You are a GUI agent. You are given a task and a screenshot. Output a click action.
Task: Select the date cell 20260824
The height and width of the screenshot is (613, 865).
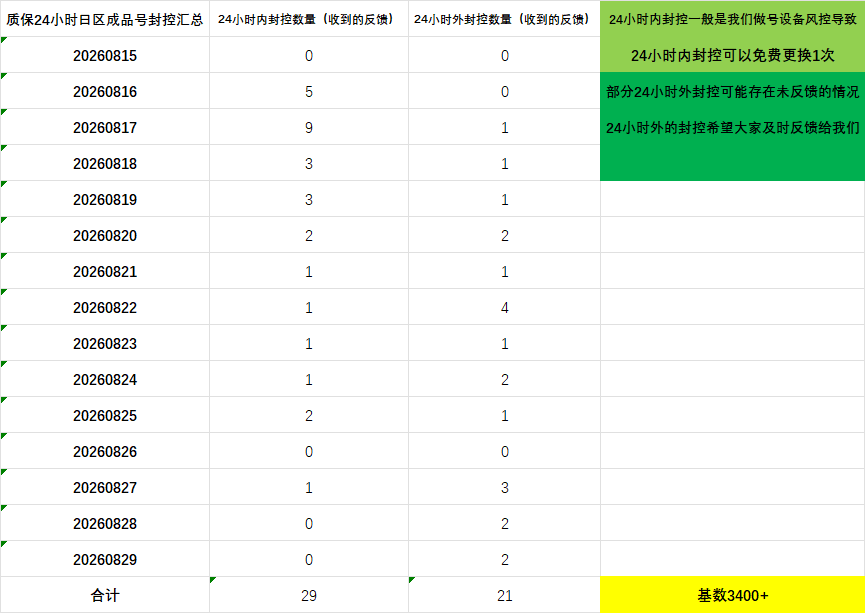tap(105, 379)
